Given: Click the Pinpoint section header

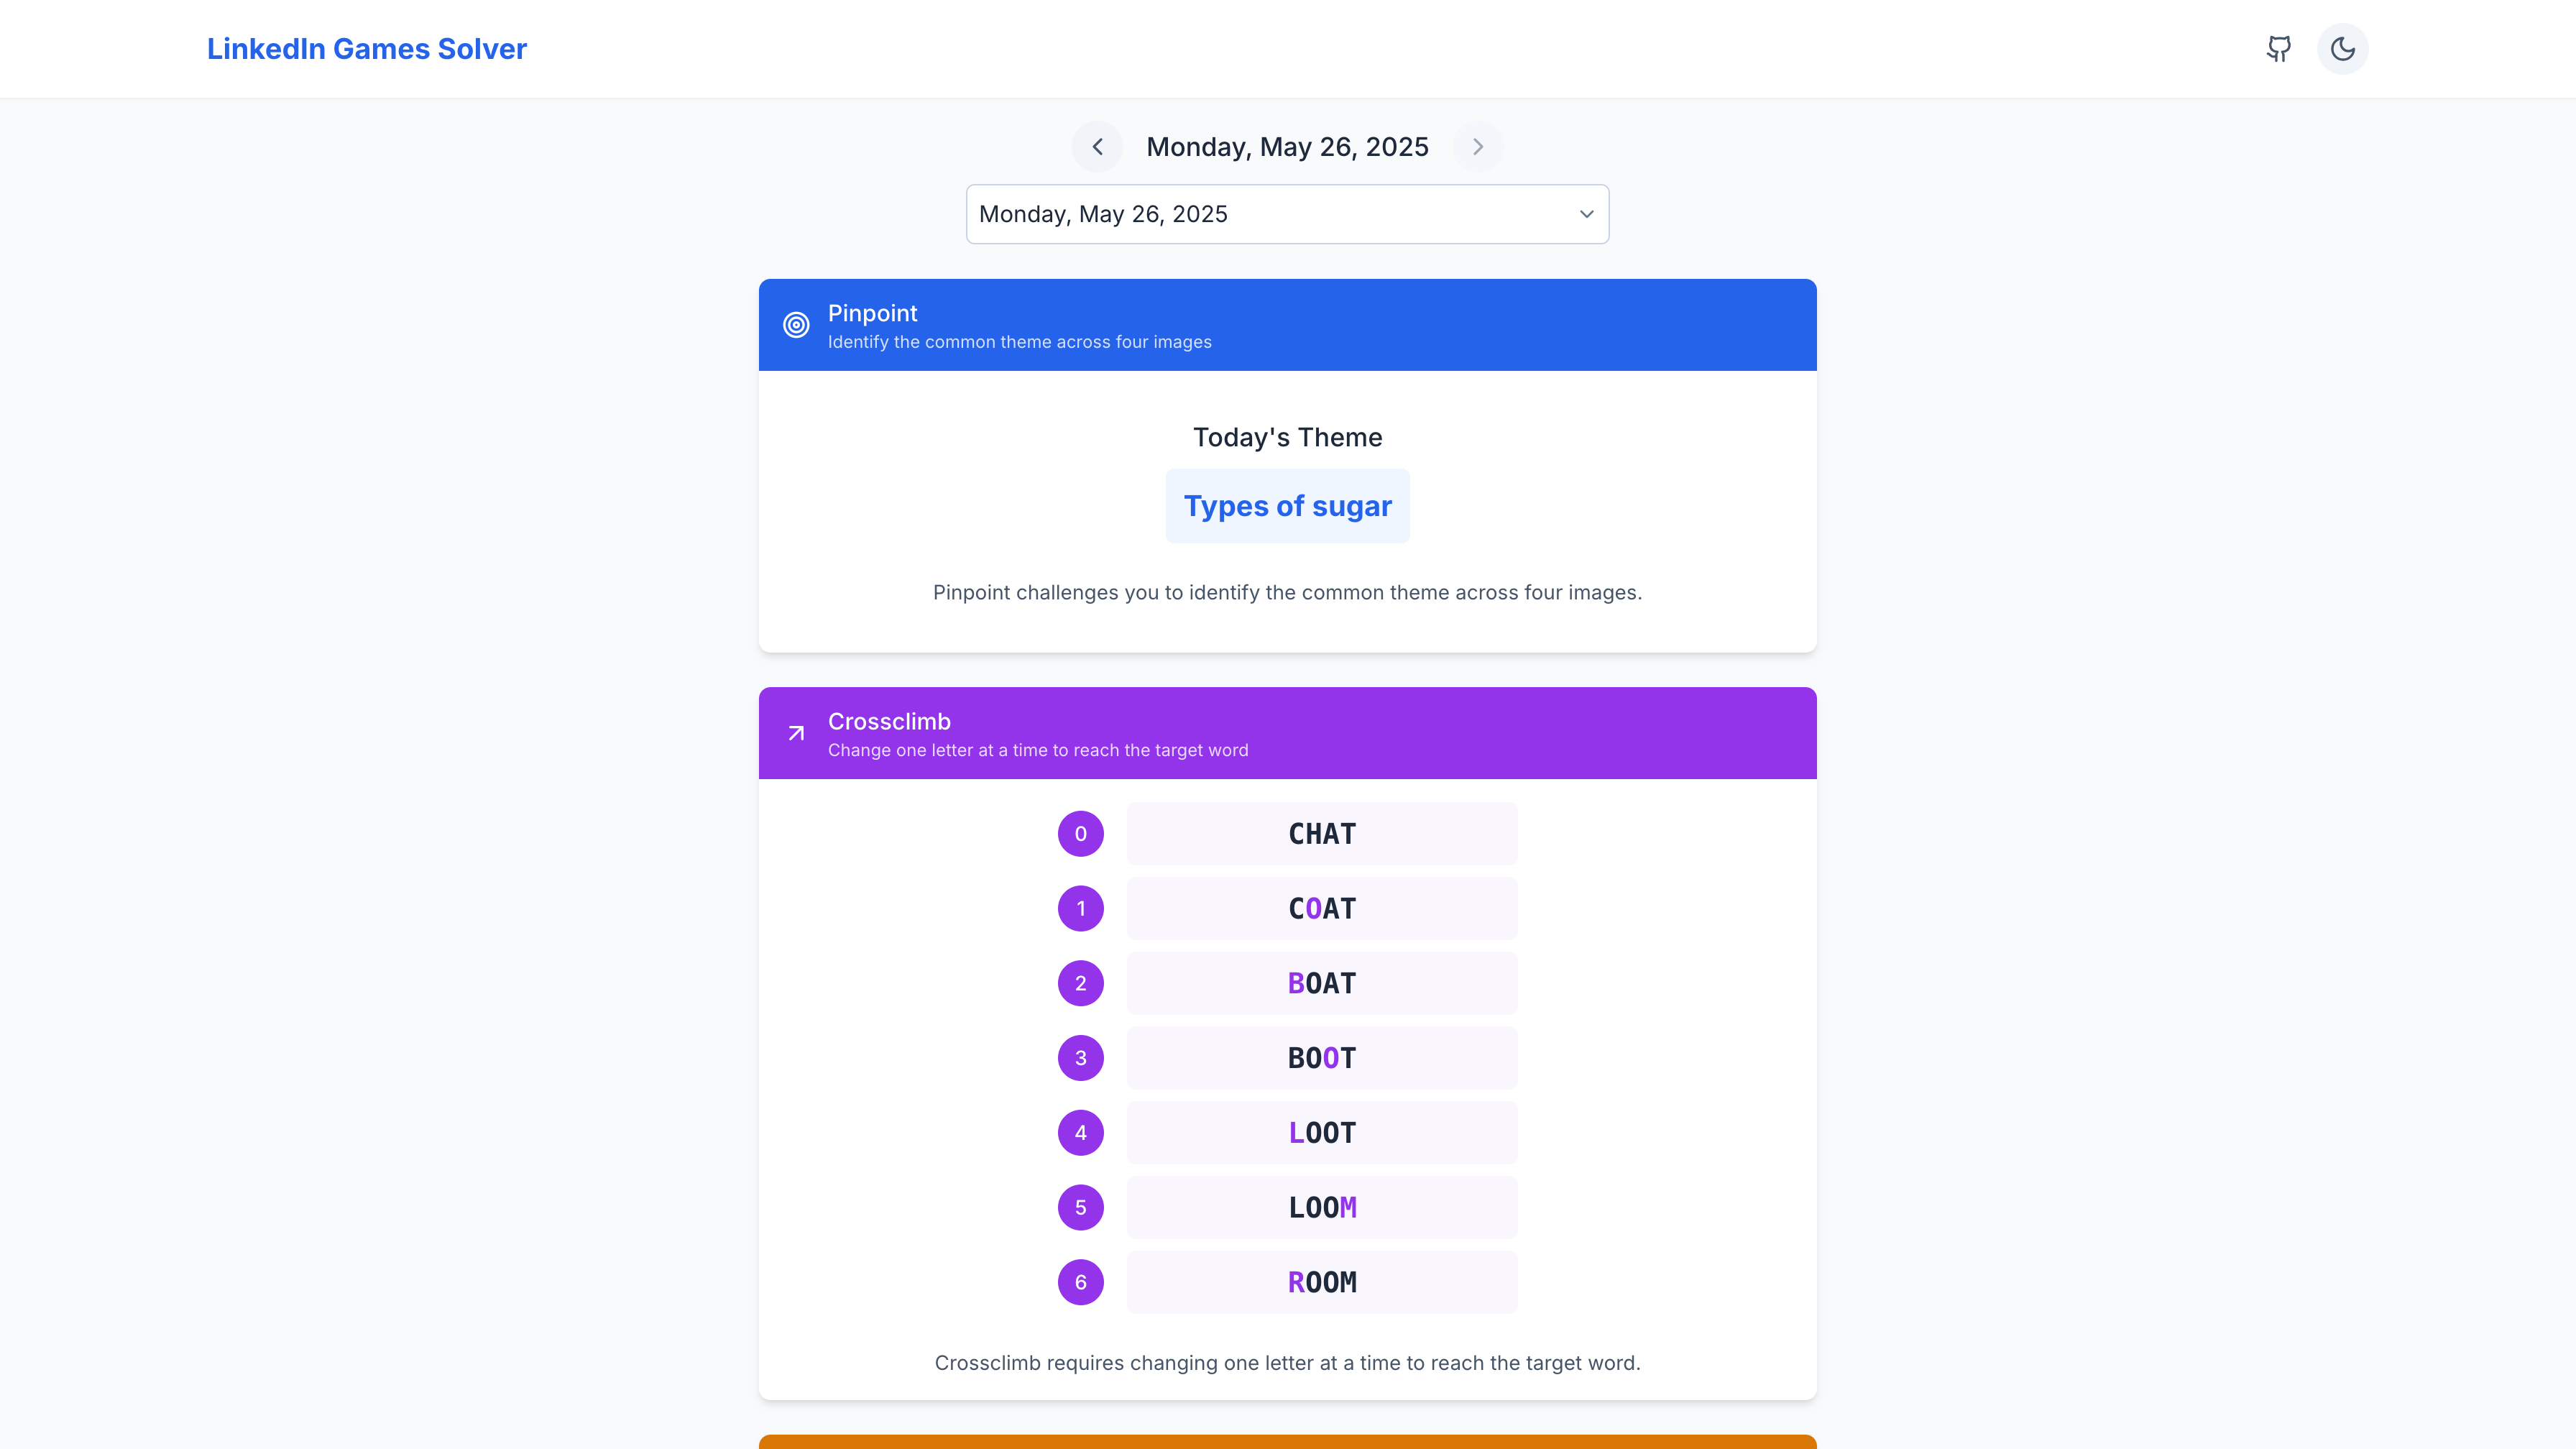Looking at the screenshot, I should tap(1287, 325).
